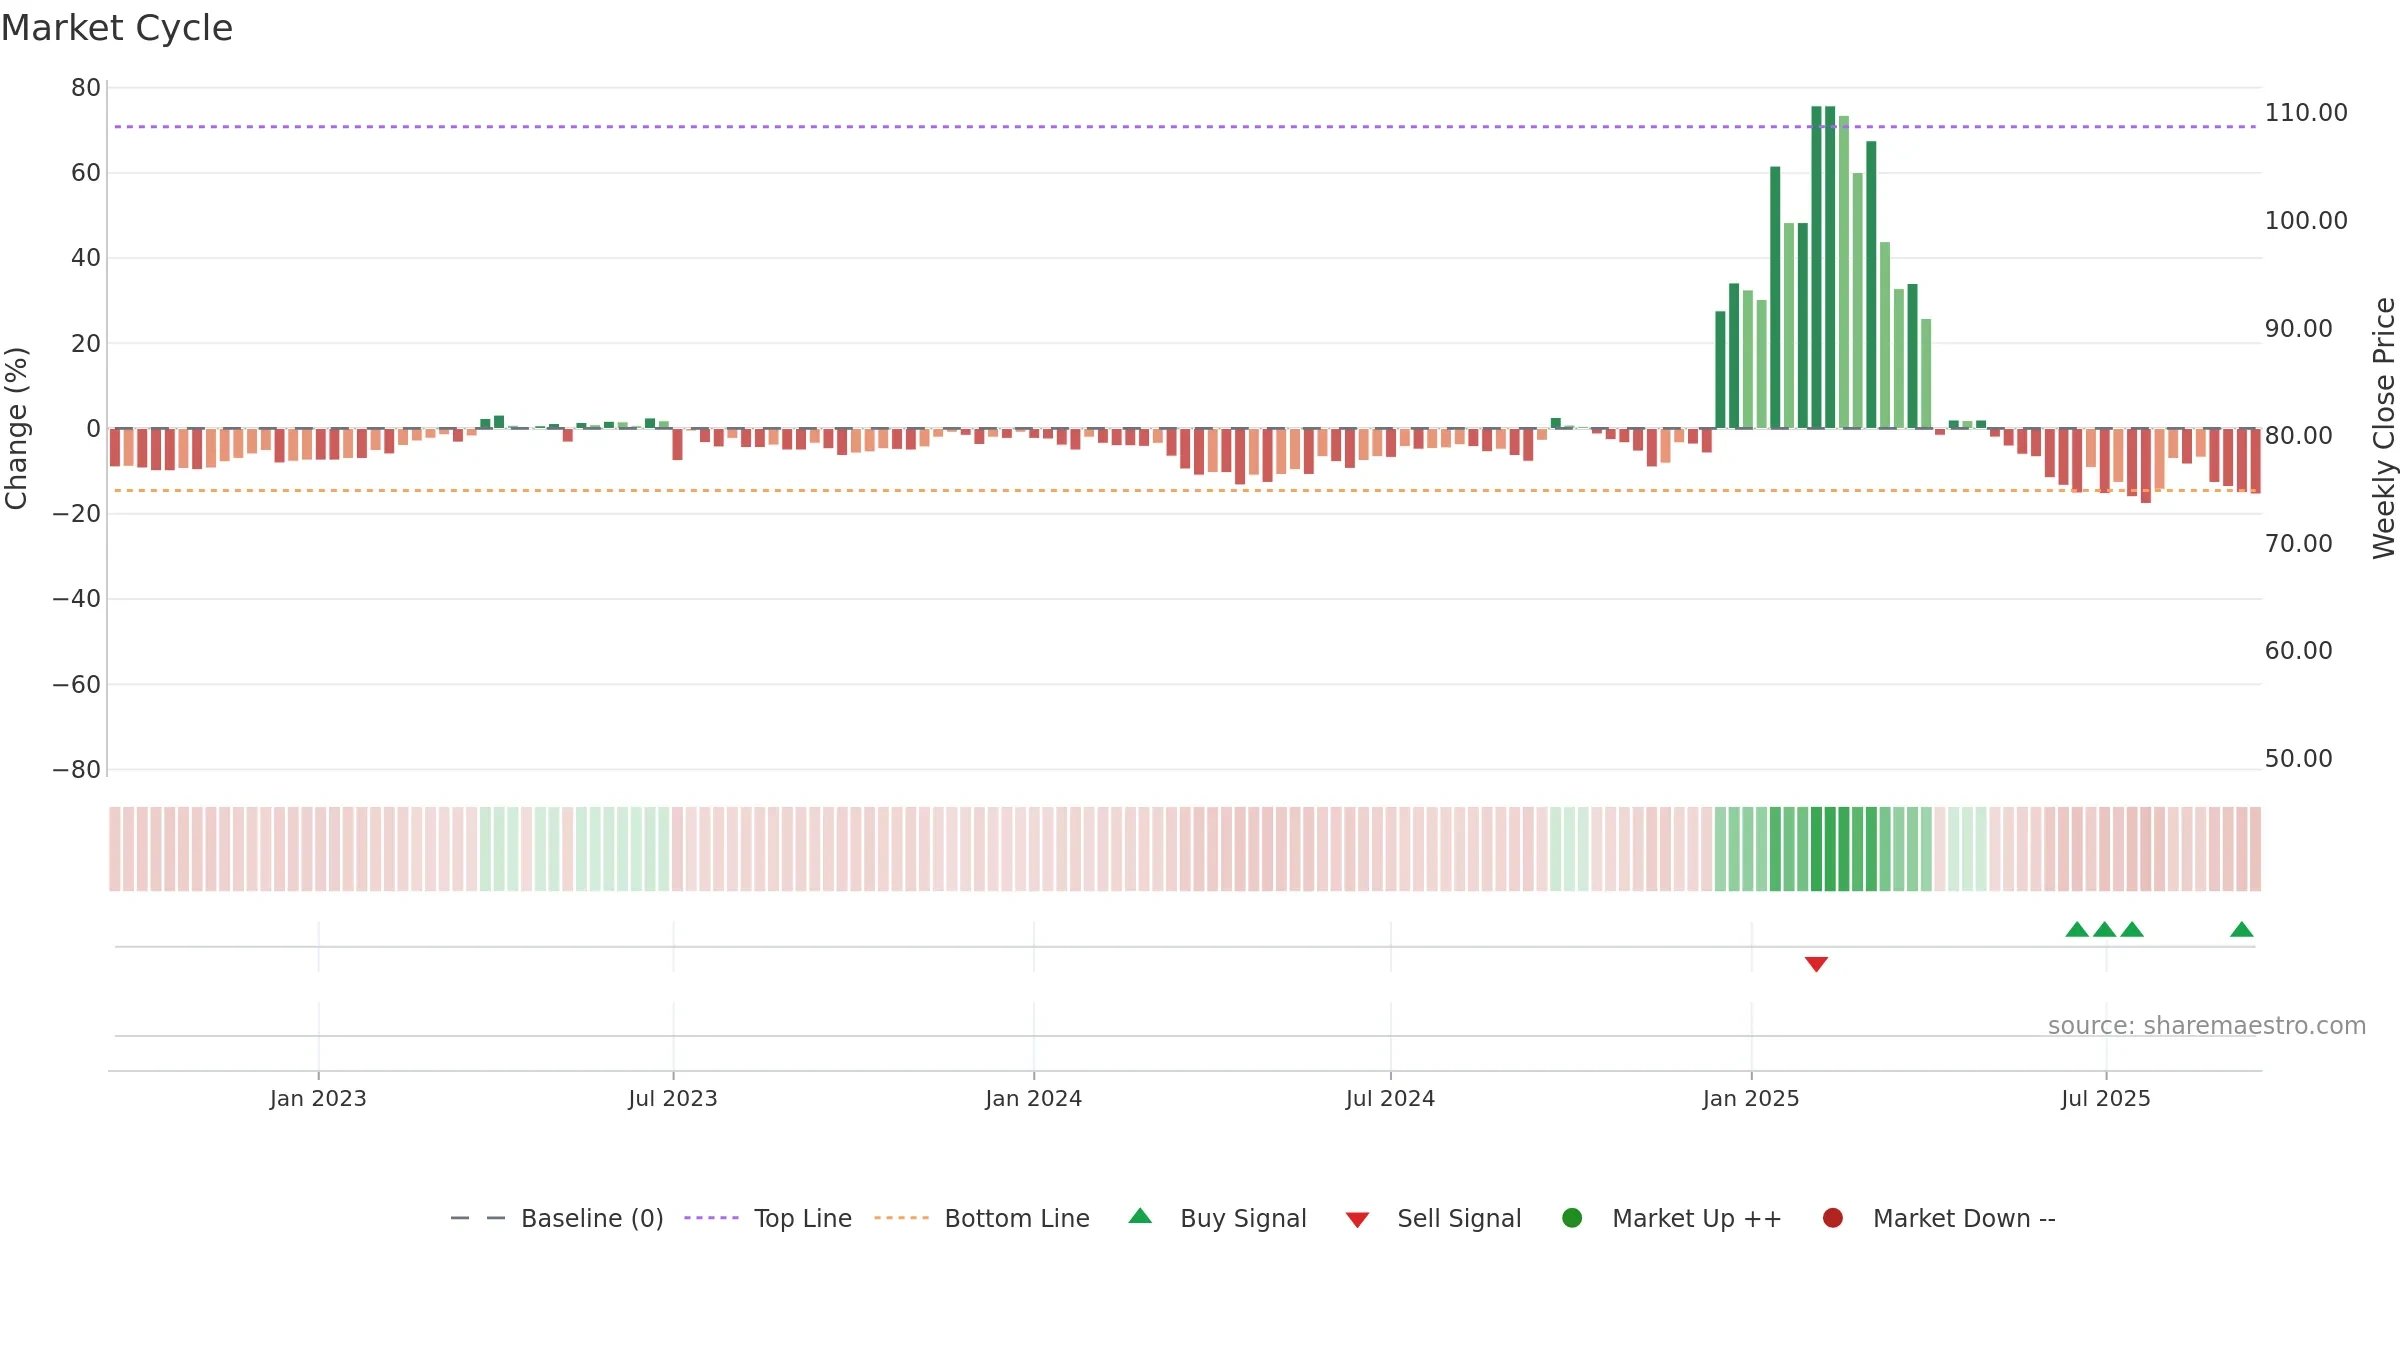Click the source: sharemaestro.com text
Viewport: 2400px width, 1350px height.
click(2207, 1025)
